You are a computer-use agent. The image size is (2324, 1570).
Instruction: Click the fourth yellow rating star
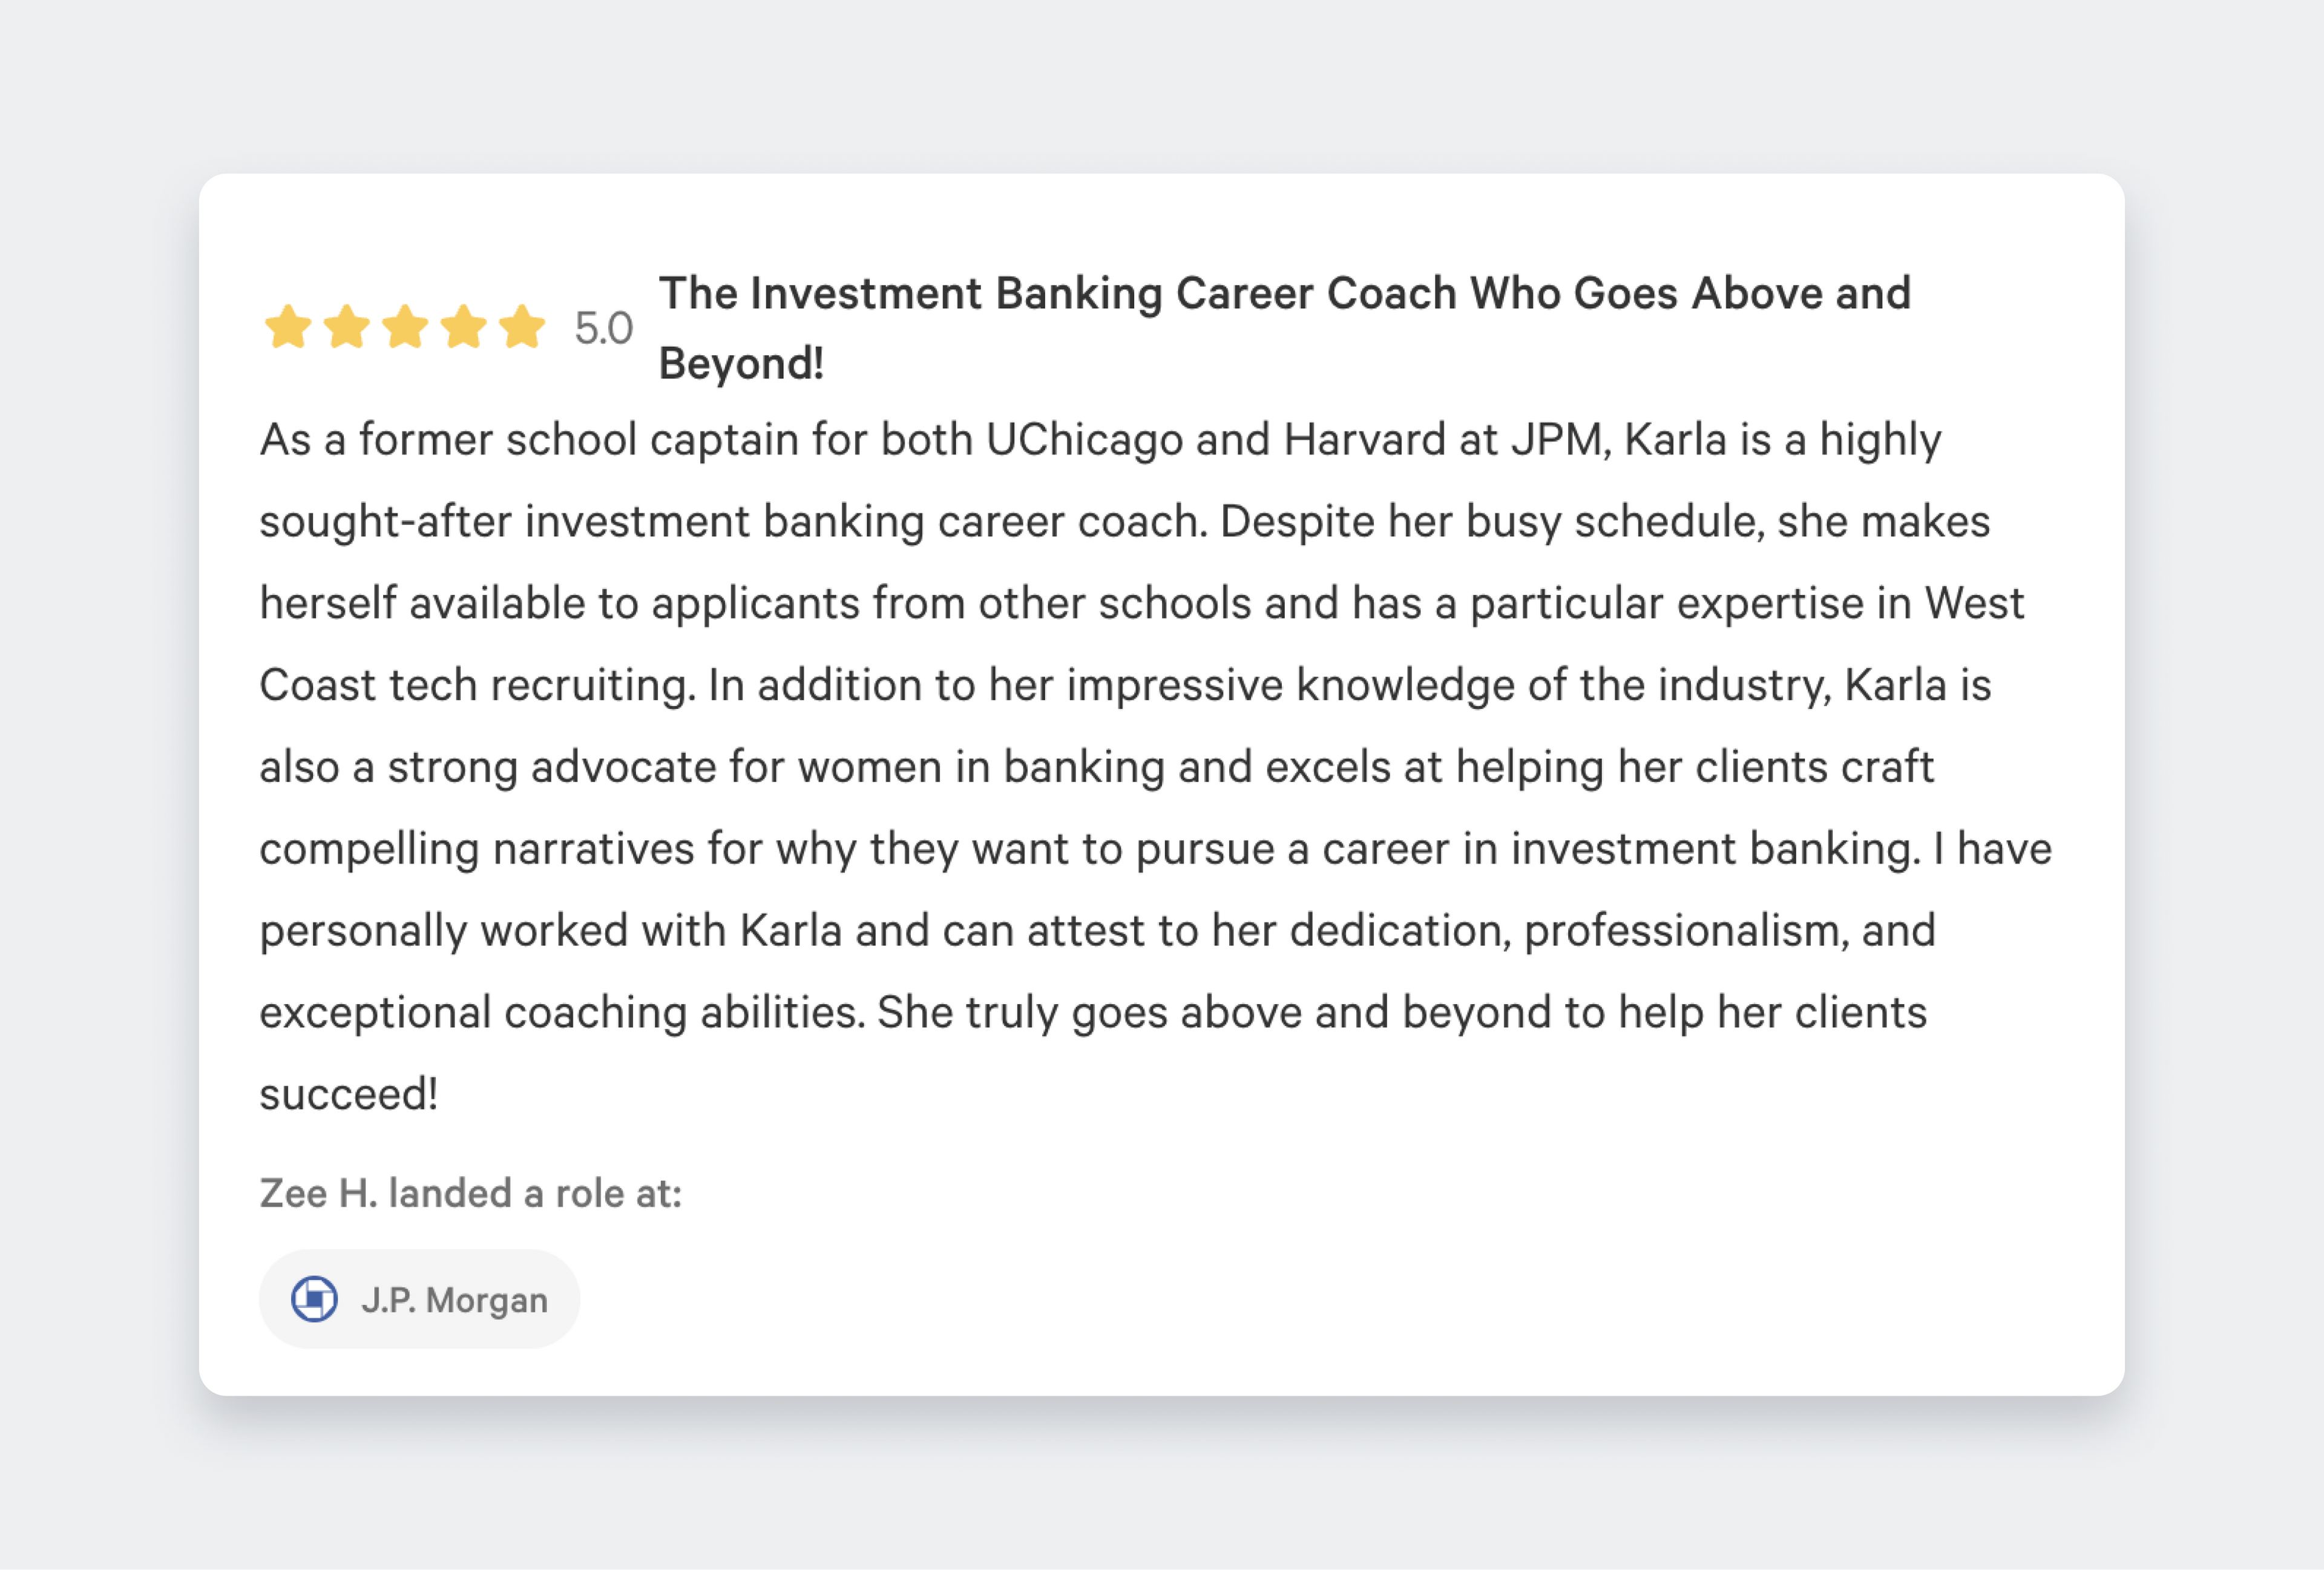[x=464, y=327]
